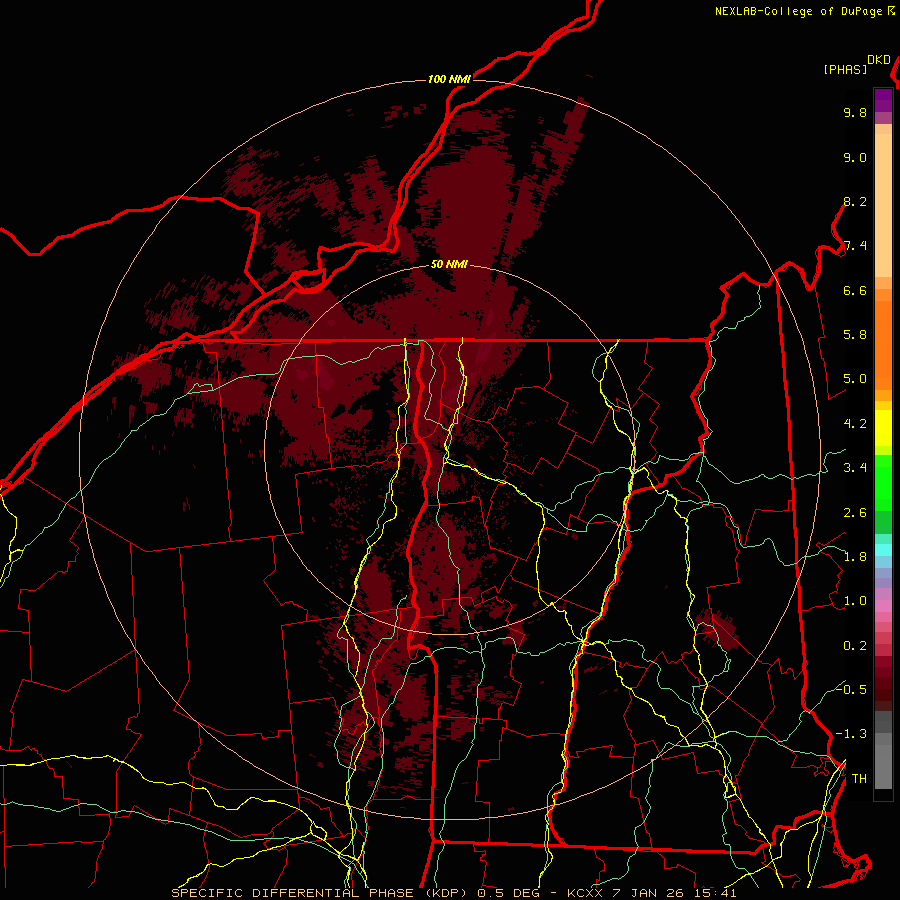This screenshot has height=900, width=900.
Task: Click the TH threshold label on the scale
Action: tap(859, 779)
